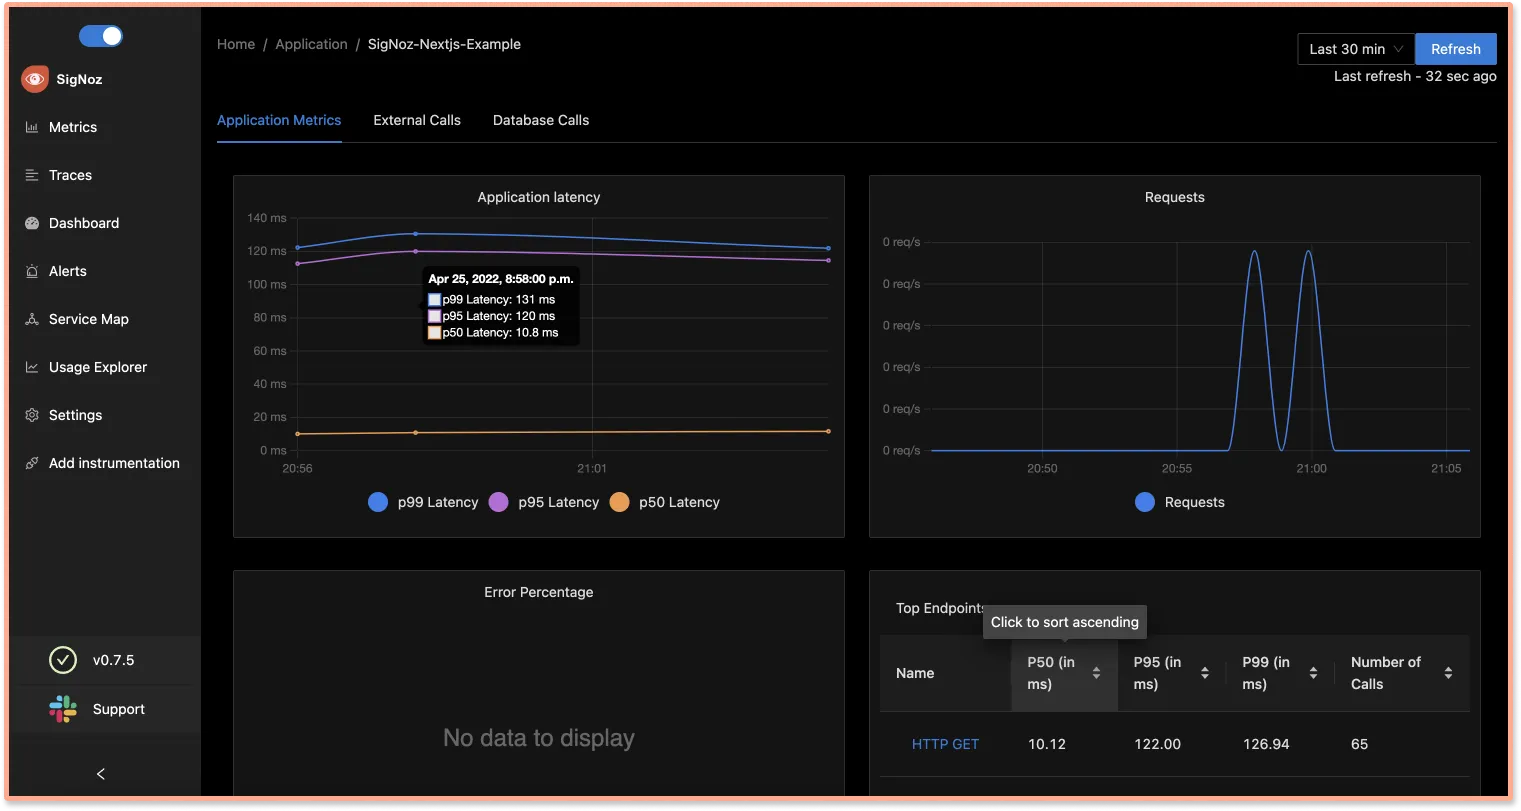Click the Metrics bar chart icon in the sidebar
Screen dimensions: 1521x811
pyautogui.click(x=32, y=128)
